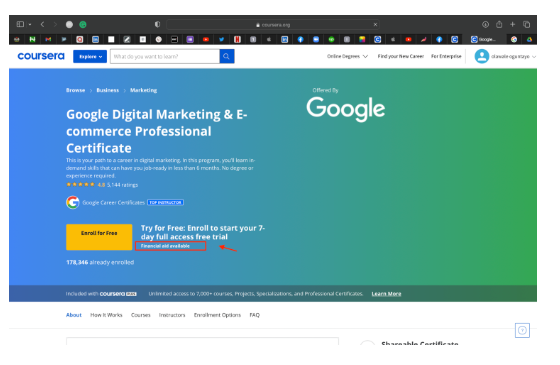
Task: Click the Google G instructor icon
Action: pyautogui.click(x=72, y=202)
